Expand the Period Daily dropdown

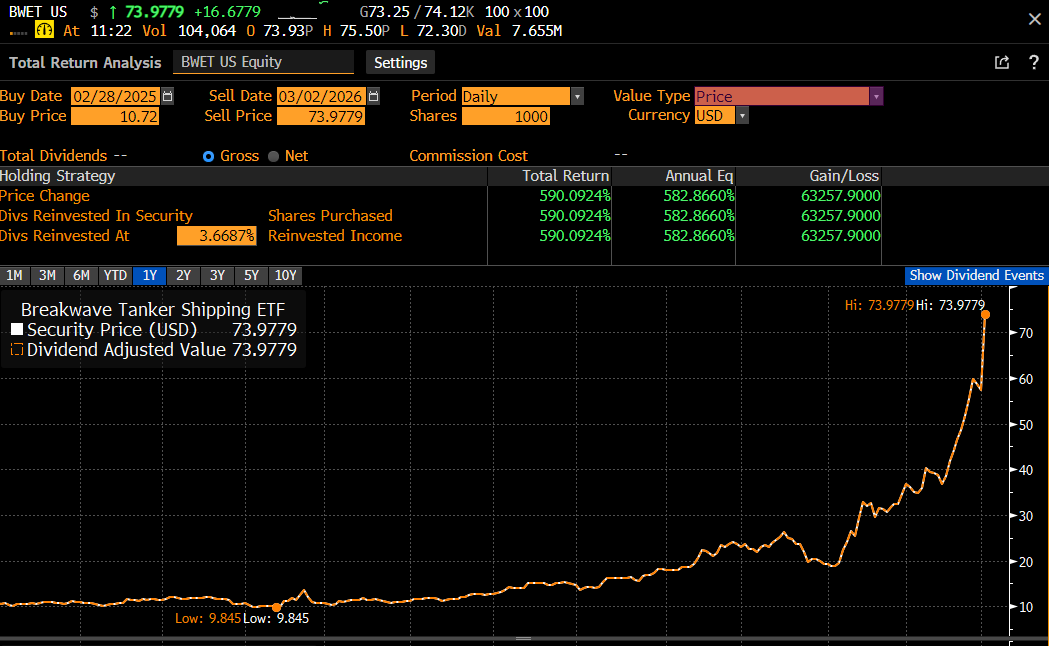click(x=577, y=96)
